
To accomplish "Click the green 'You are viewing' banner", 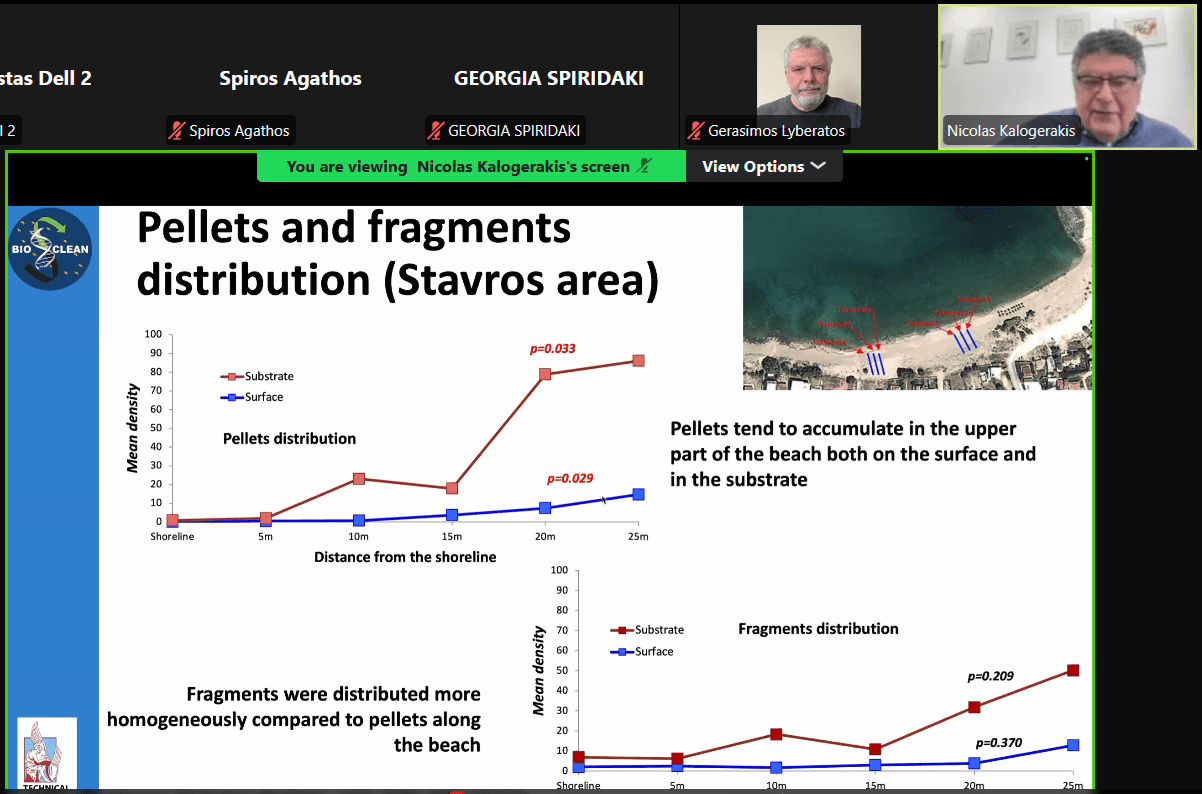I will coord(458,167).
